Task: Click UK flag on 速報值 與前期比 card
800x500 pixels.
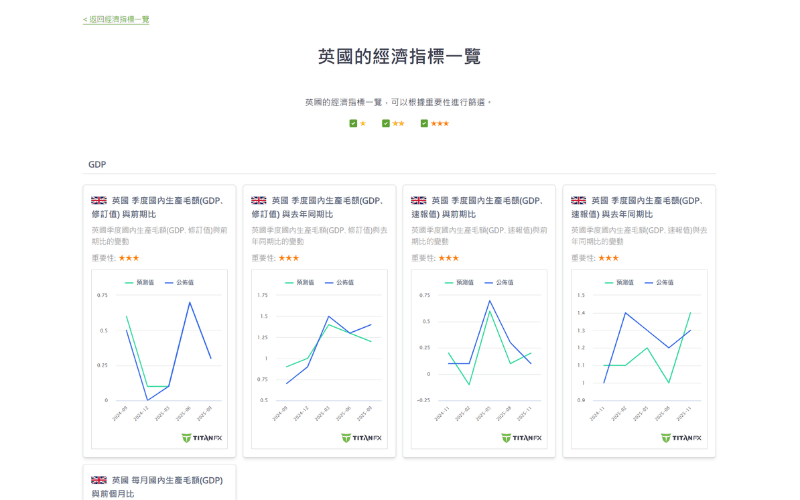Action: click(x=418, y=201)
